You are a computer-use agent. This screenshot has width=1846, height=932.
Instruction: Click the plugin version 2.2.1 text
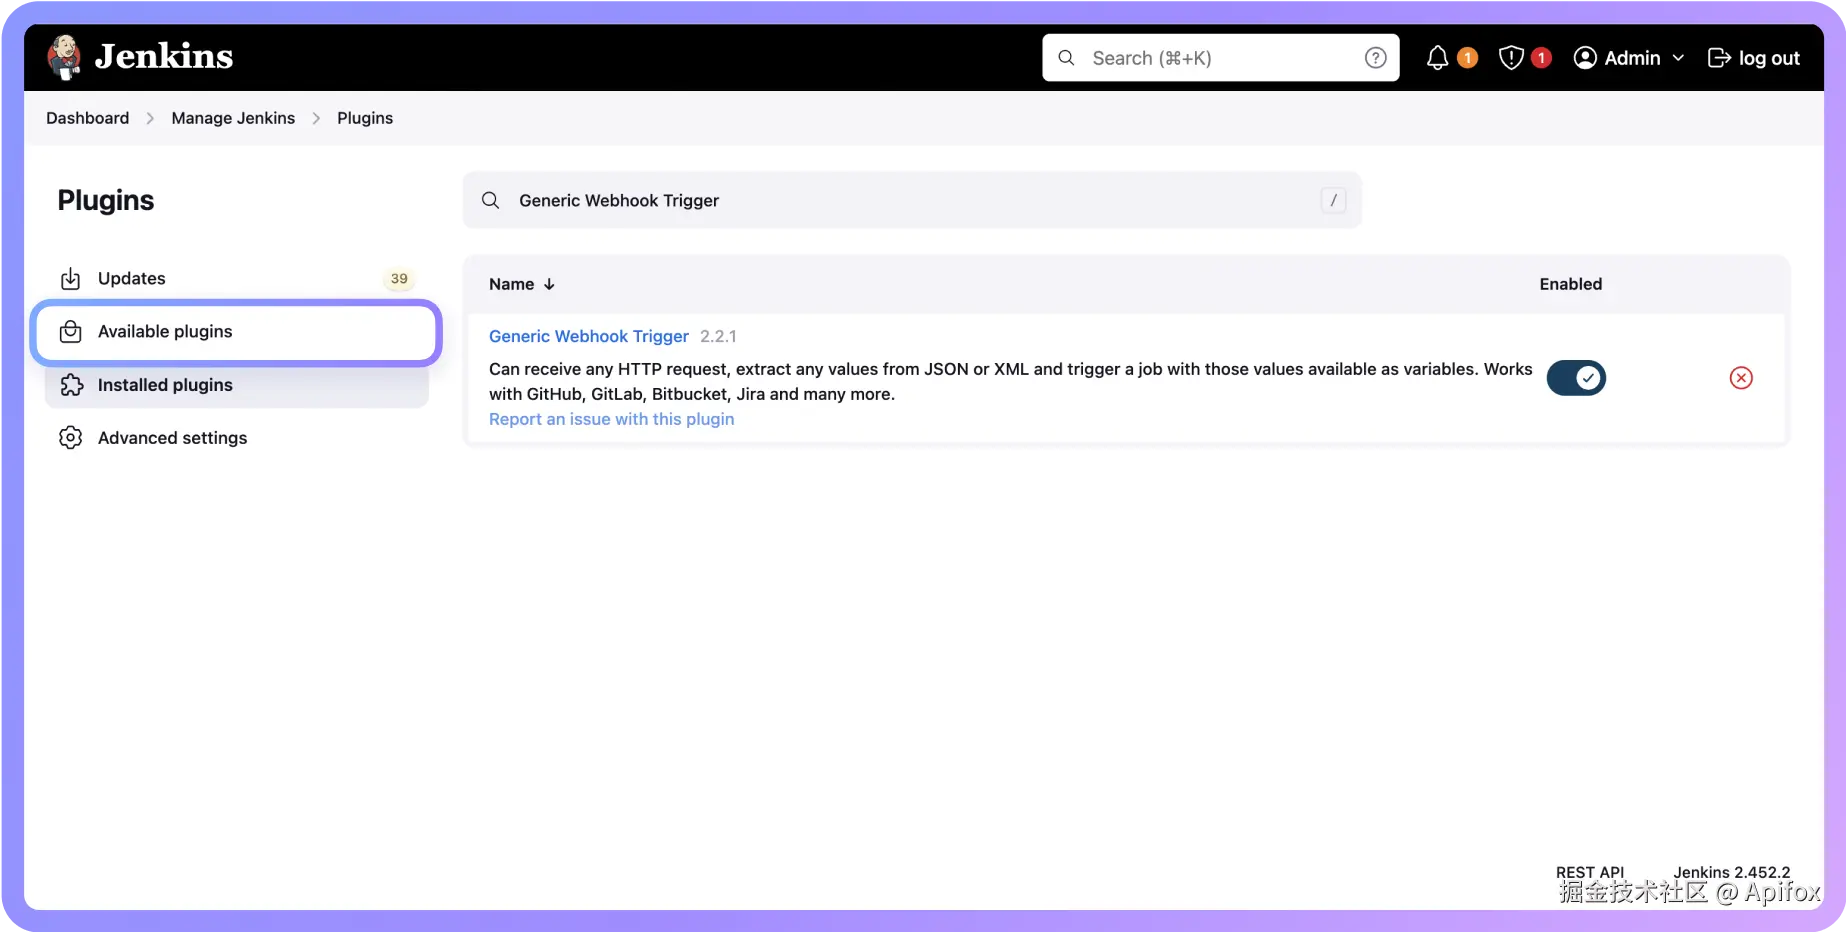point(718,336)
